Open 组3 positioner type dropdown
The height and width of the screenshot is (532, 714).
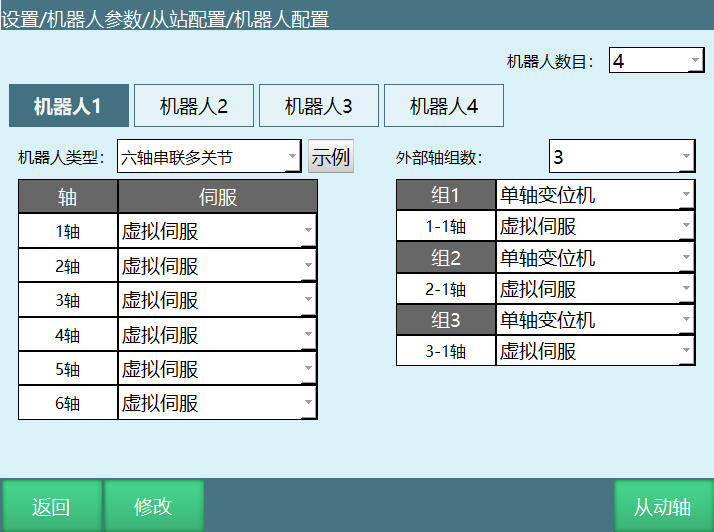pyautogui.click(x=595, y=320)
